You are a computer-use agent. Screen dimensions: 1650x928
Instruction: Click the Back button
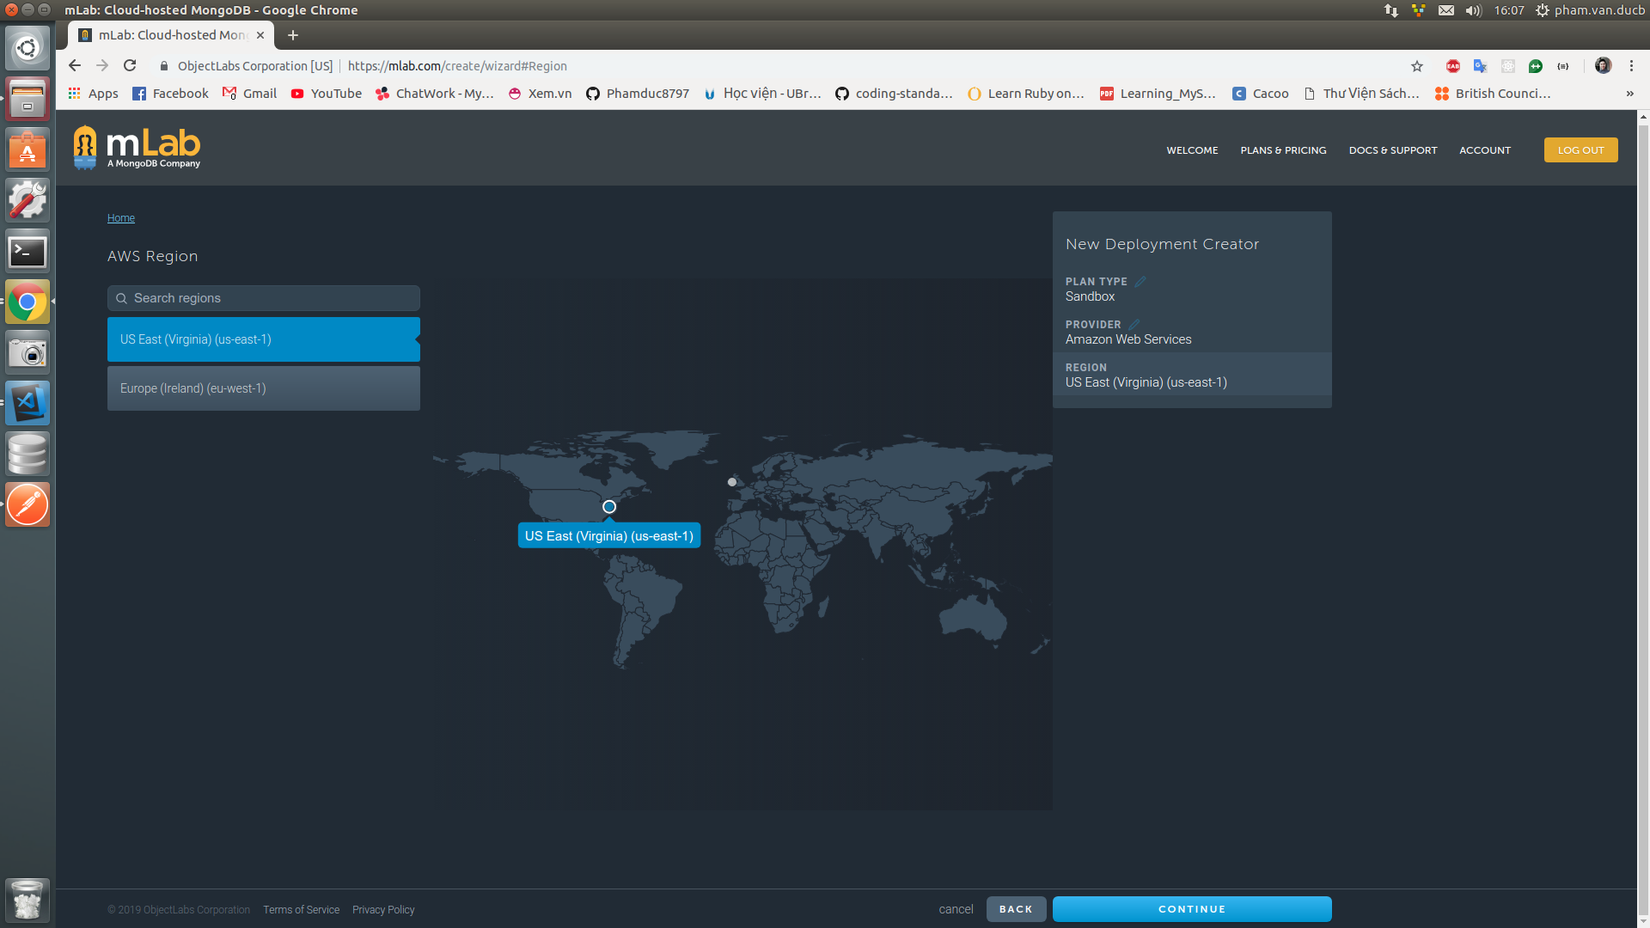(1015, 909)
